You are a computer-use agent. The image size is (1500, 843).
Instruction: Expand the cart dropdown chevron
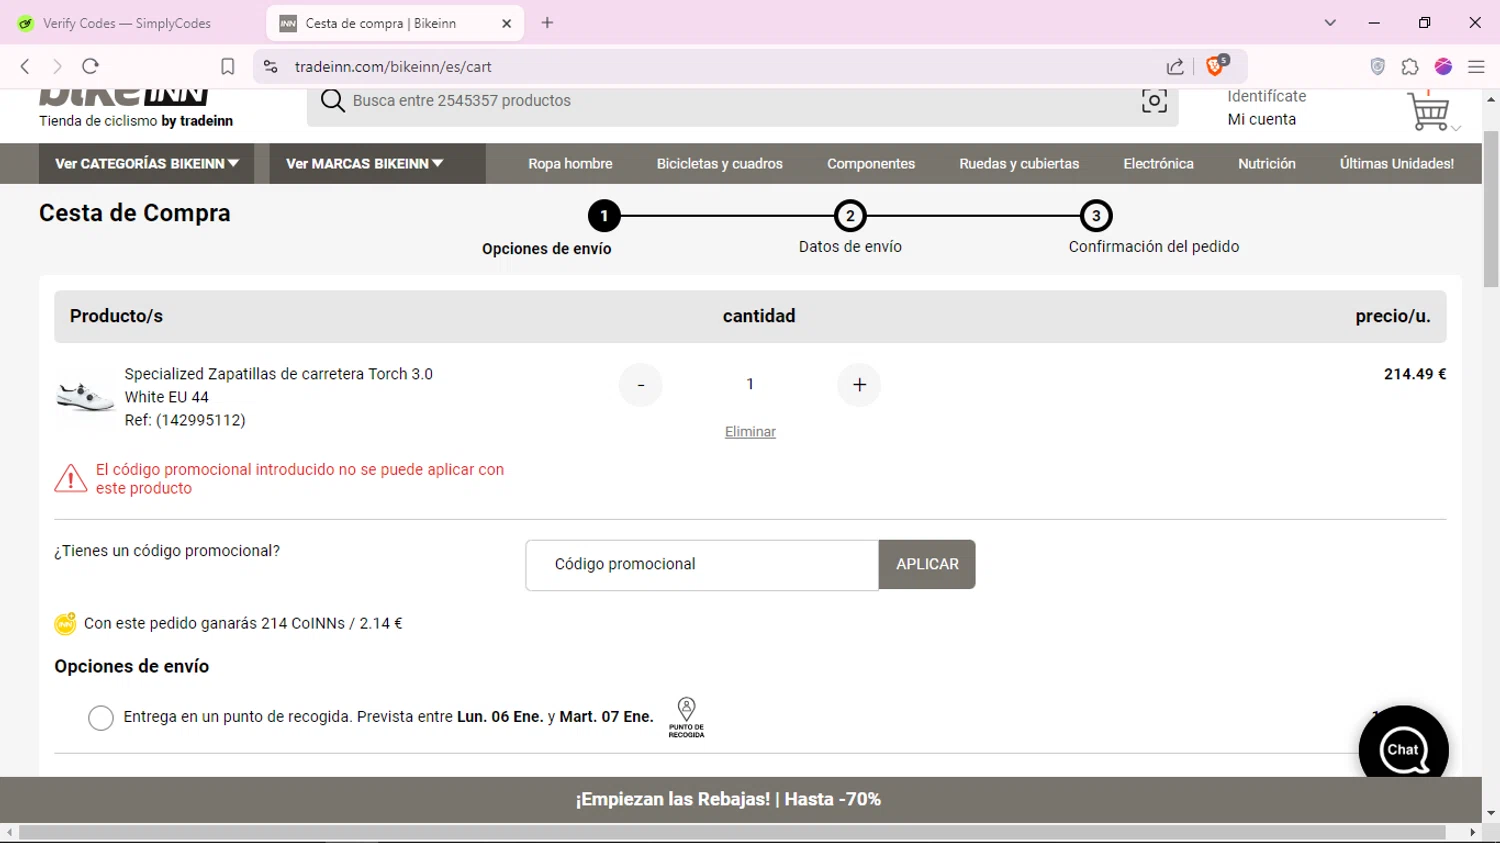coord(1456,128)
